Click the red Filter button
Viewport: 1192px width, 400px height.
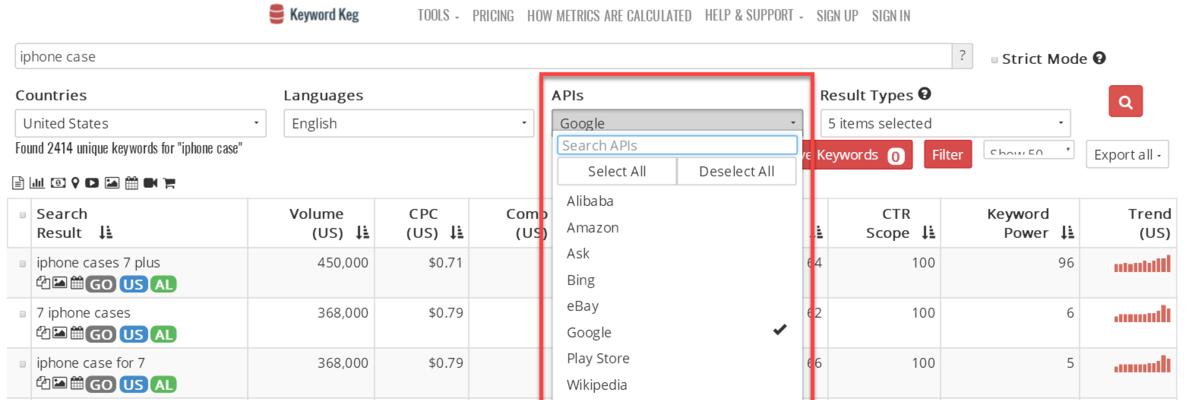pos(948,155)
